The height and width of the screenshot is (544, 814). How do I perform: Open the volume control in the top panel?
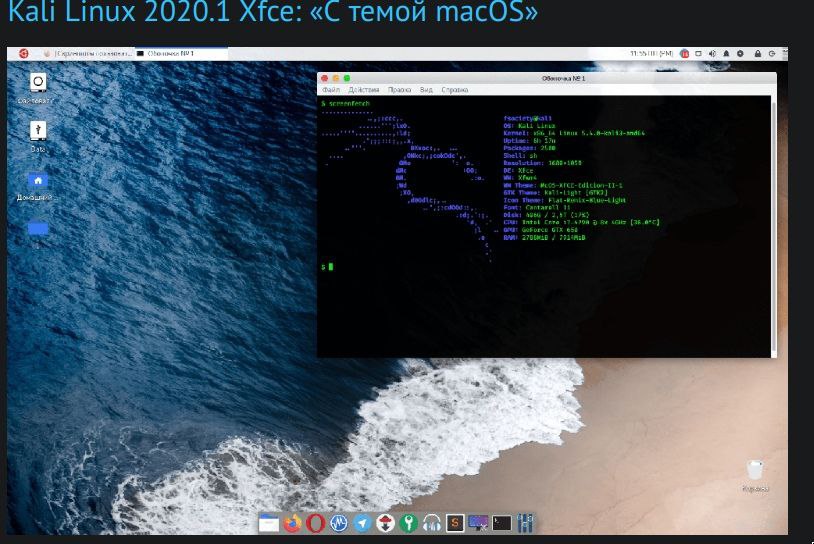click(712, 53)
